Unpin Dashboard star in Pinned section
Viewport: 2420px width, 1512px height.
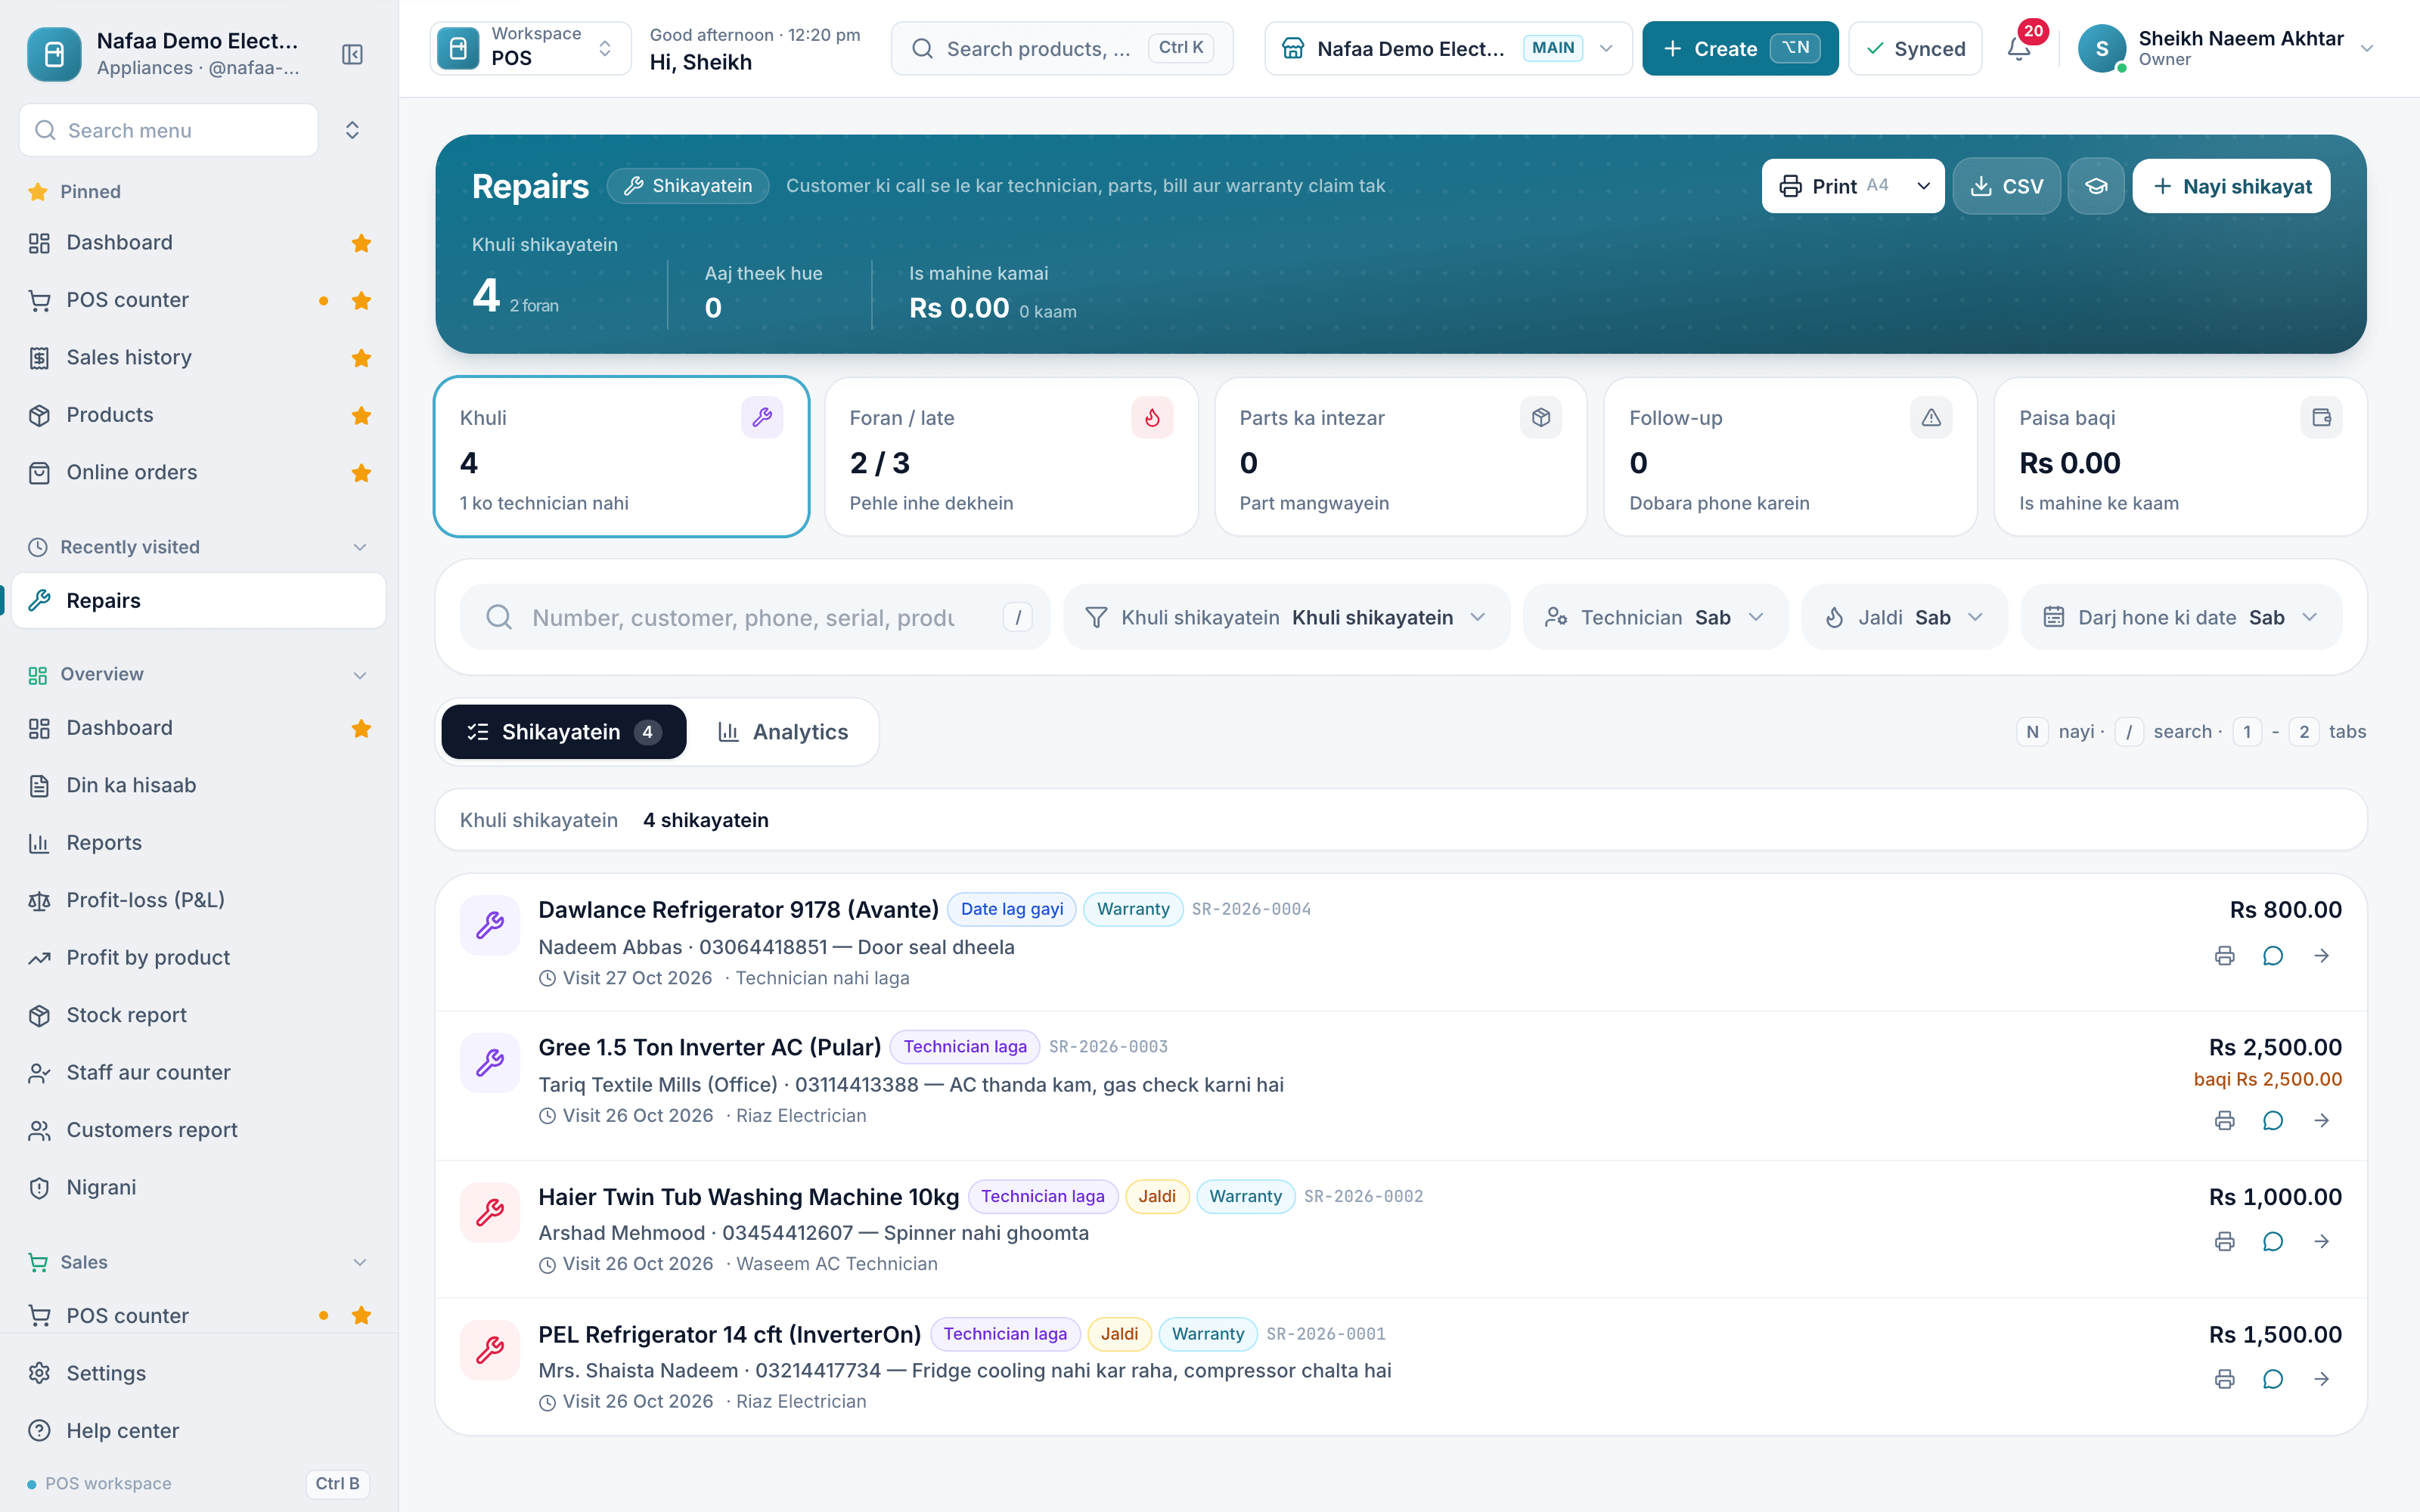361,243
